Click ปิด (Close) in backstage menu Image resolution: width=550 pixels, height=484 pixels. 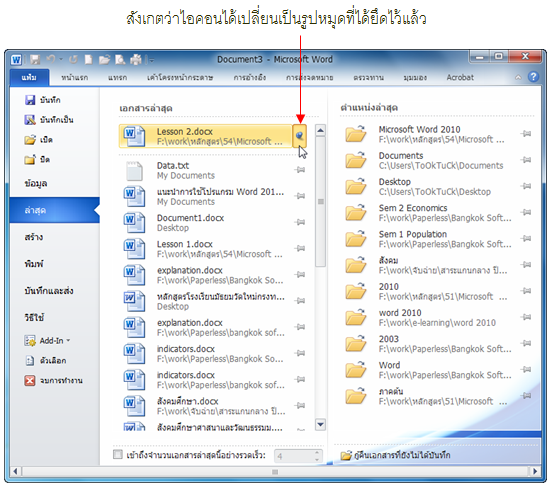37,160
